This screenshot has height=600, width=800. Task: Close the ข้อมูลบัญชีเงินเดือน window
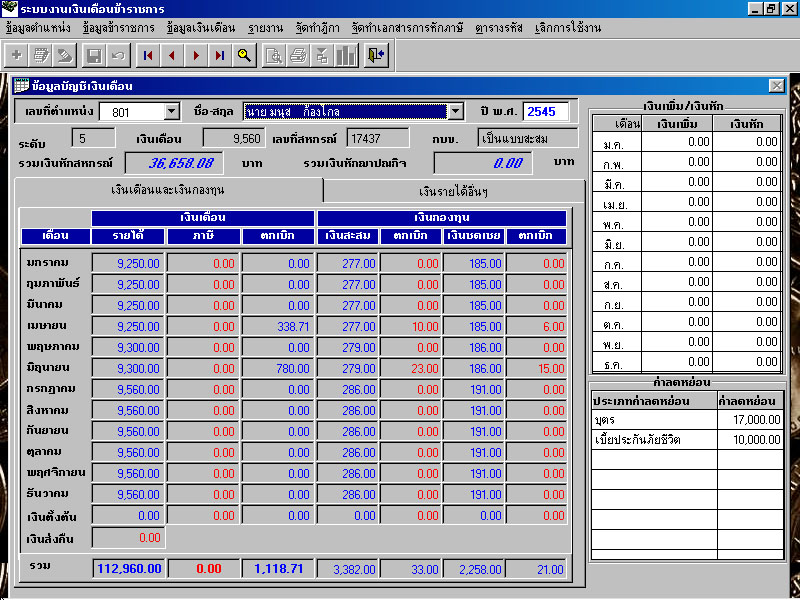pyautogui.click(x=777, y=86)
